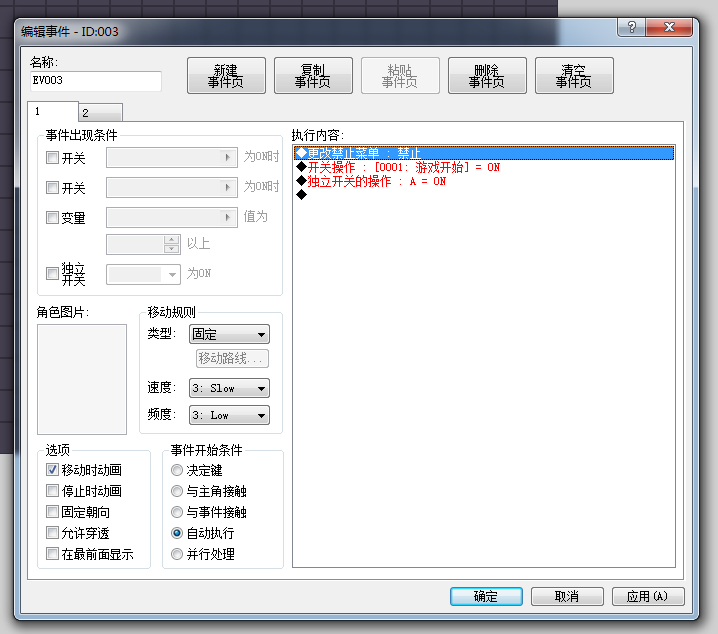Click the 角色图片 graphic box

click(x=82, y=379)
